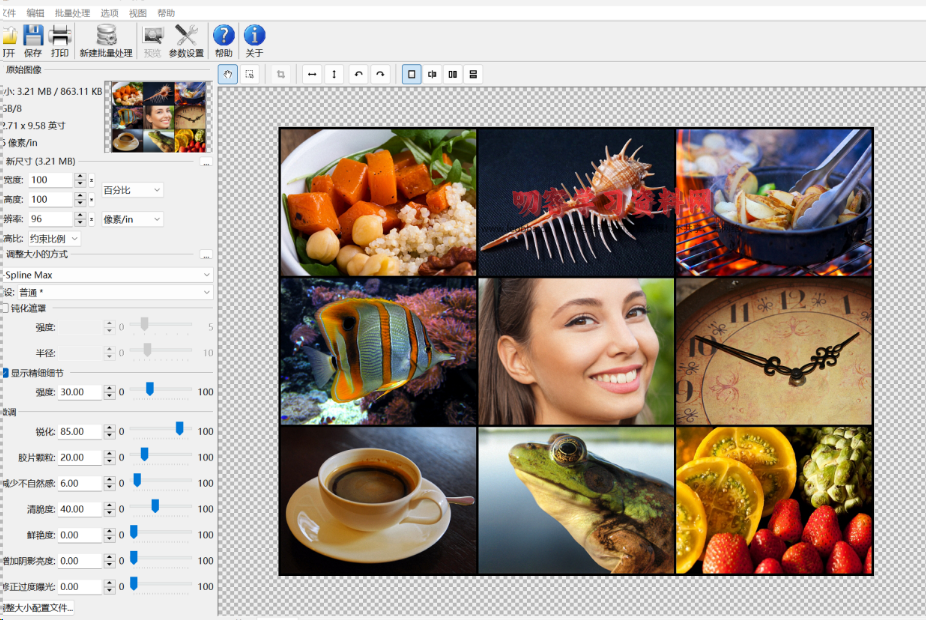Select the crop tool icon
926x620 pixels.
click(281, 74)
